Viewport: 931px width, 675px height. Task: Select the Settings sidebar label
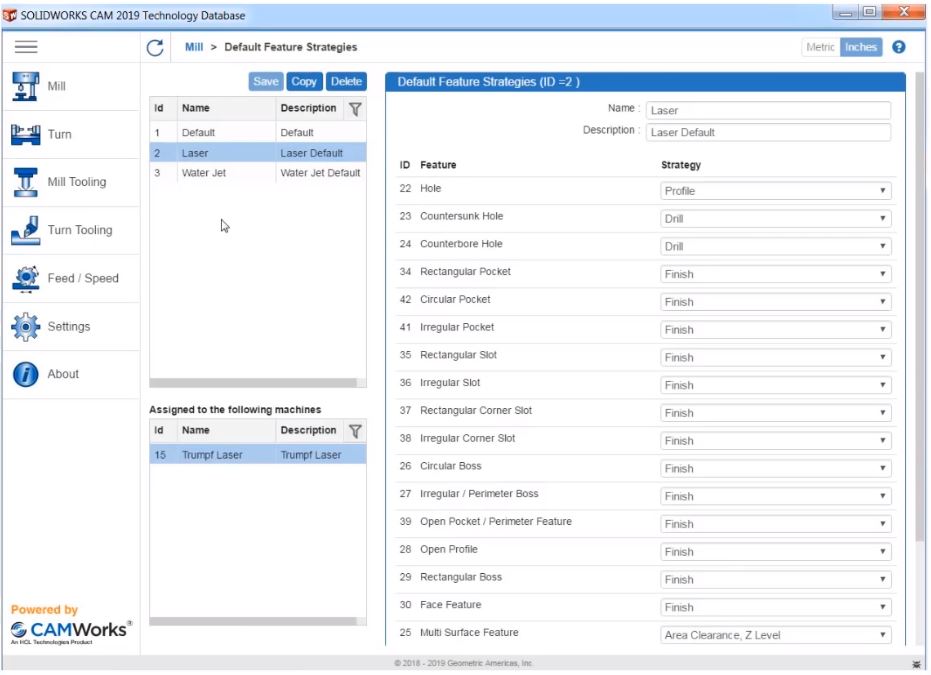tap(69, 327)
